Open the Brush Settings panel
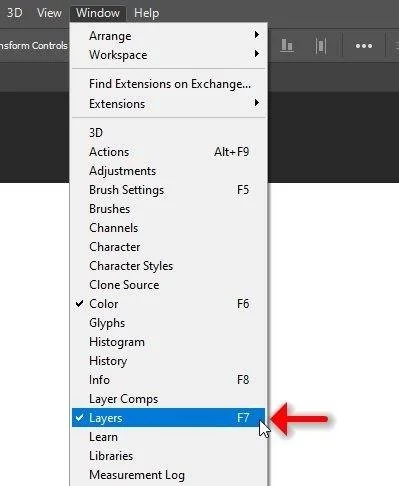This screenshot has width=399, height=486. 168,190
